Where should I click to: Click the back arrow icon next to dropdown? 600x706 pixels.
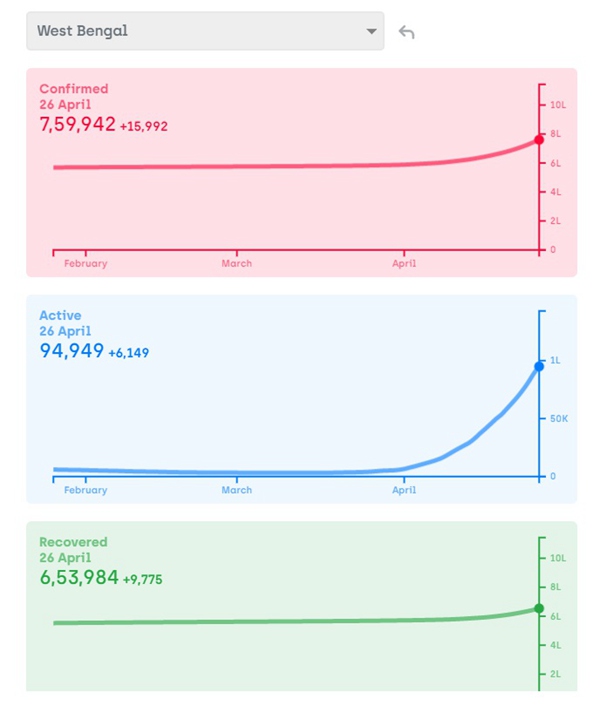tap(406, 32)
